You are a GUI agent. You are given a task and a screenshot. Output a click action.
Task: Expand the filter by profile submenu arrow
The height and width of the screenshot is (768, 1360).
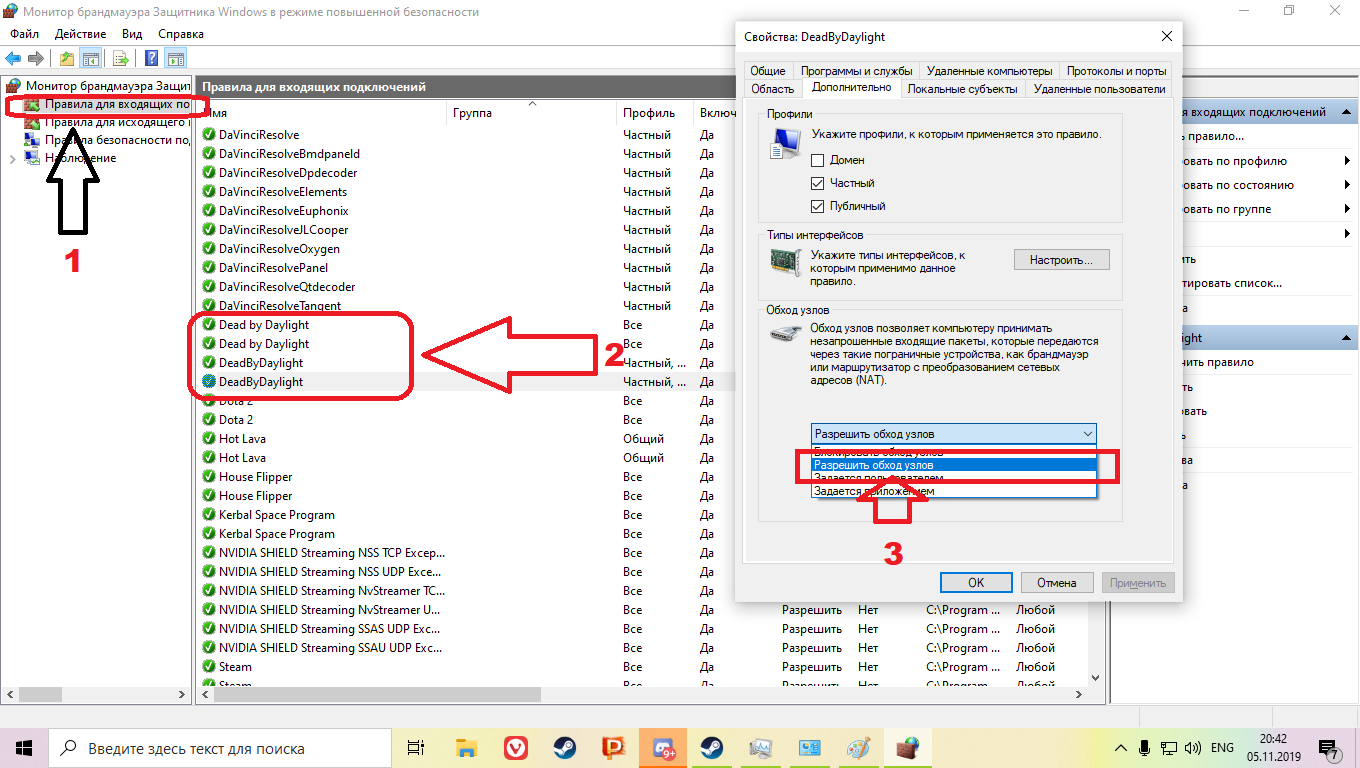pos(1347,161)
